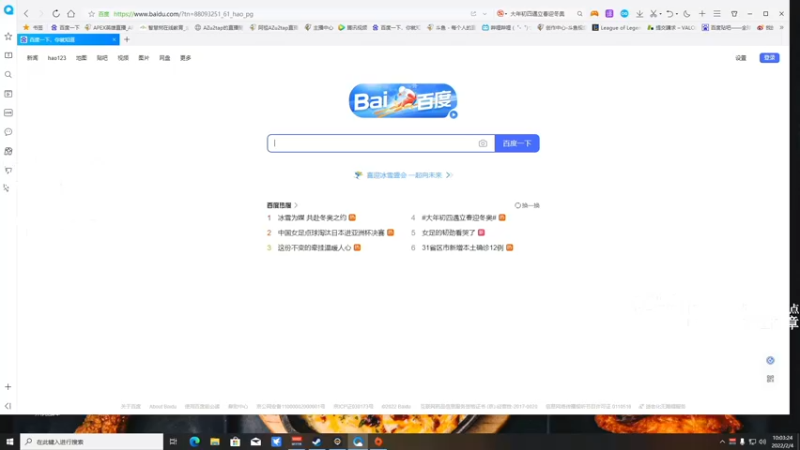
Task: Open Microsoft Edge from taskbar
Action: click(x=194, y=442)
